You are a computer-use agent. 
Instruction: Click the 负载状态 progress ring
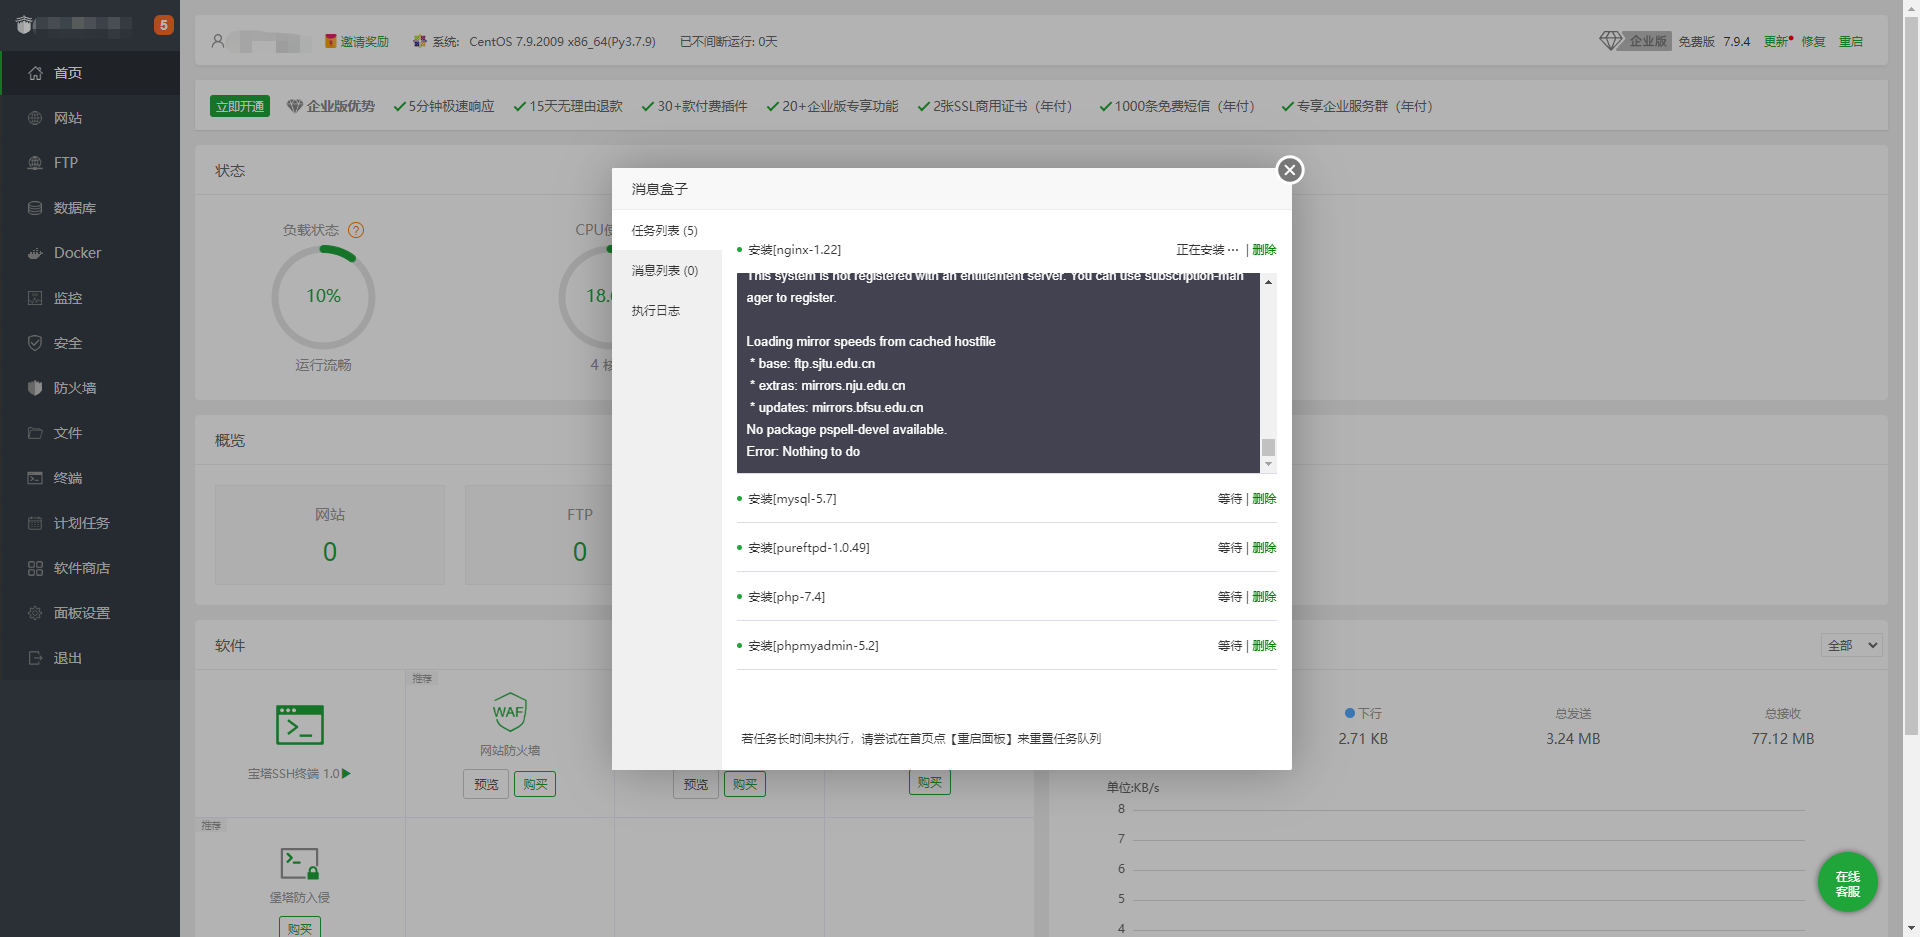(322, 296)
